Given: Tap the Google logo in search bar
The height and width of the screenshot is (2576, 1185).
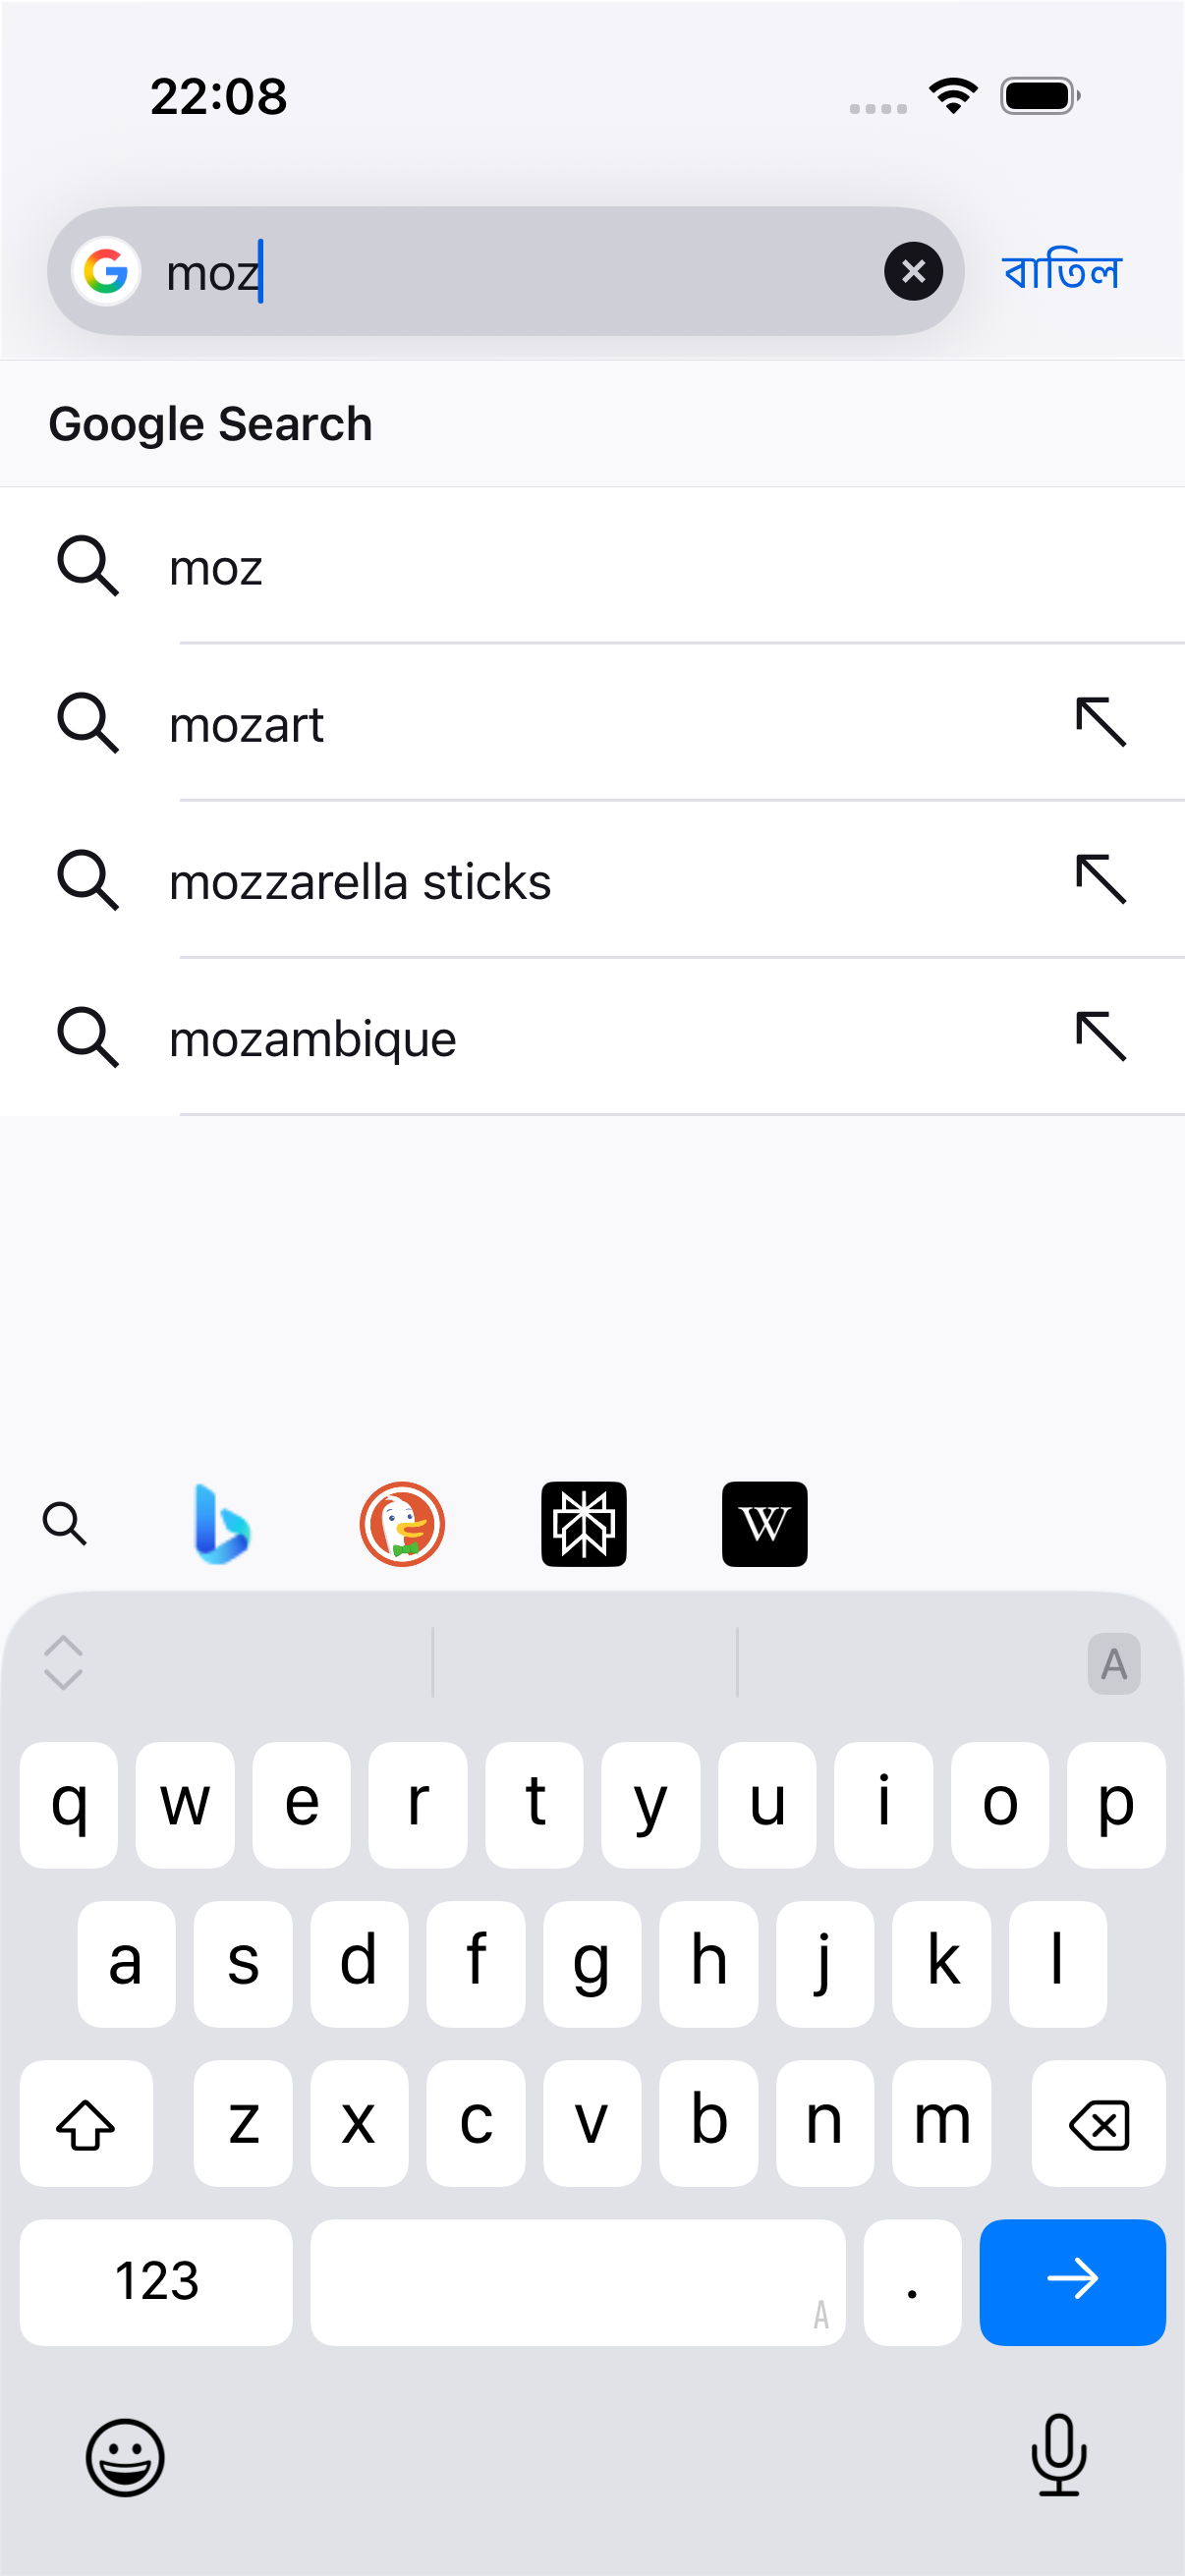Looking at the screenshot, I should [105, 271].
